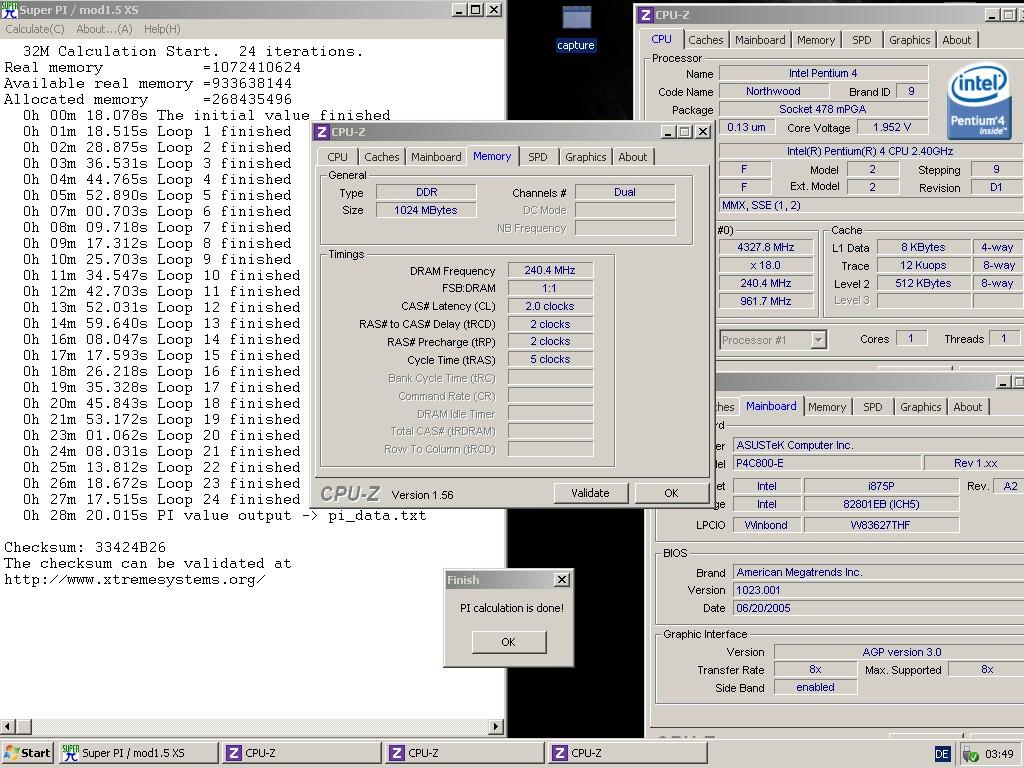Click the BIOS Date 06/20/2005 field
This screenshot has height=768, width=1024.
tap(878, 608)
